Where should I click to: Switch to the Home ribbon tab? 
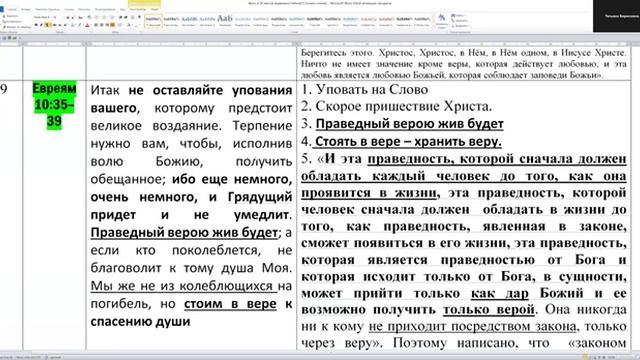pos(11,9)
